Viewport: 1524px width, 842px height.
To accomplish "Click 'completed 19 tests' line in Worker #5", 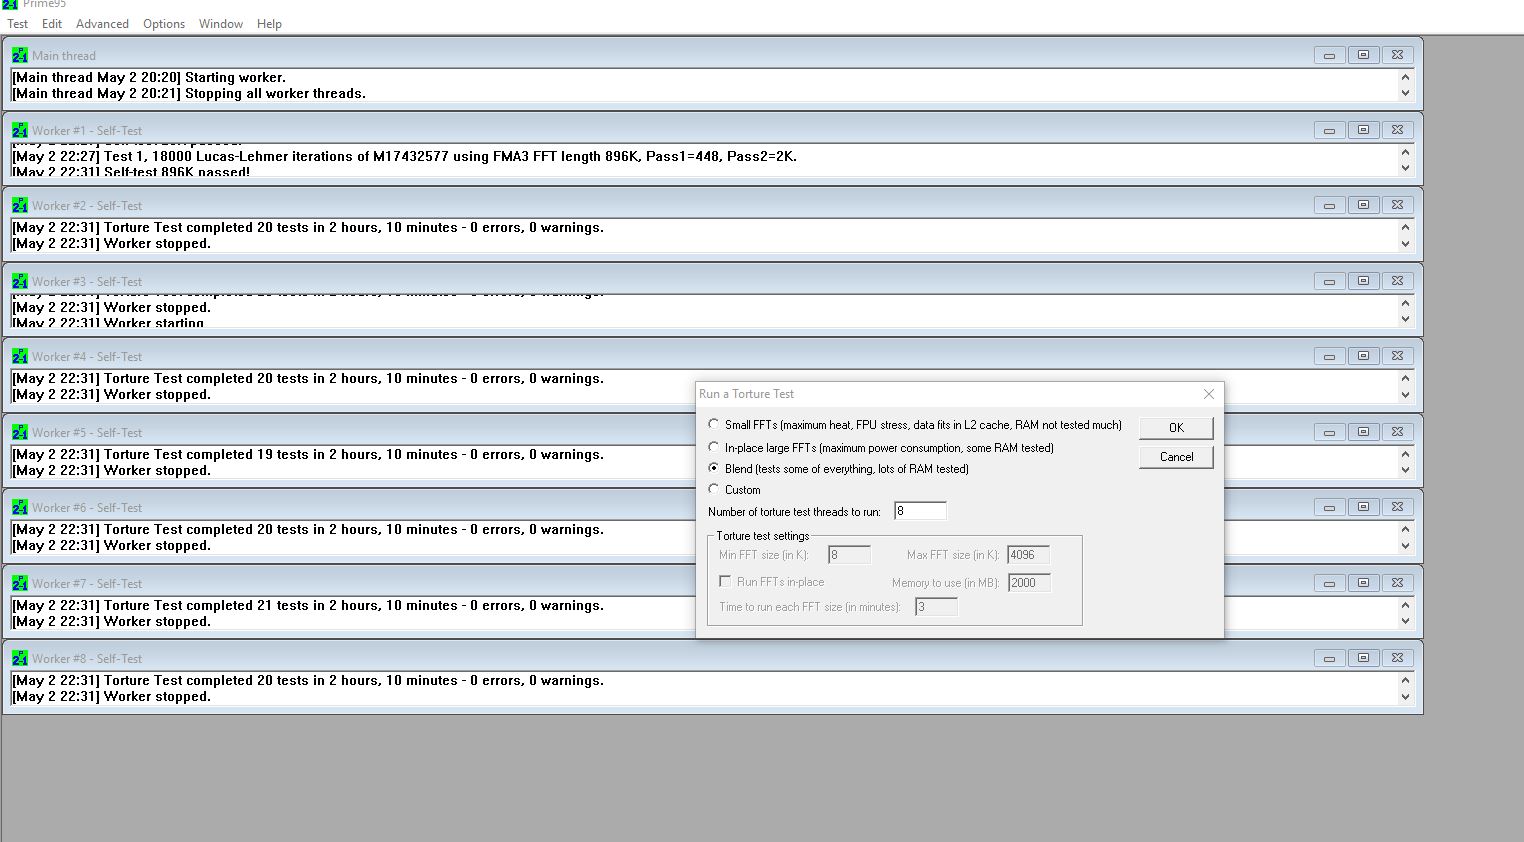I will click(x=308, y=454).
